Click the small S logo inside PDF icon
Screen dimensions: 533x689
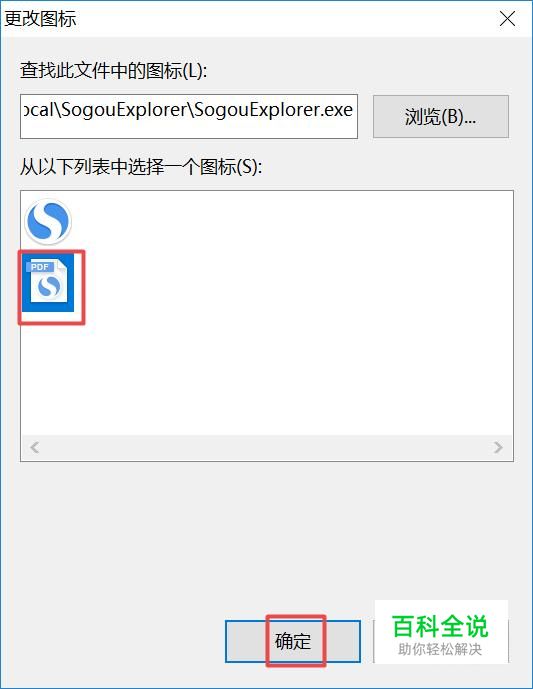pos(49,287)
